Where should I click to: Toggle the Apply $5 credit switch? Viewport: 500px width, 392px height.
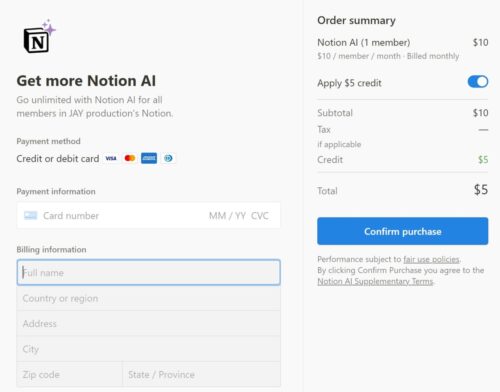478,82
